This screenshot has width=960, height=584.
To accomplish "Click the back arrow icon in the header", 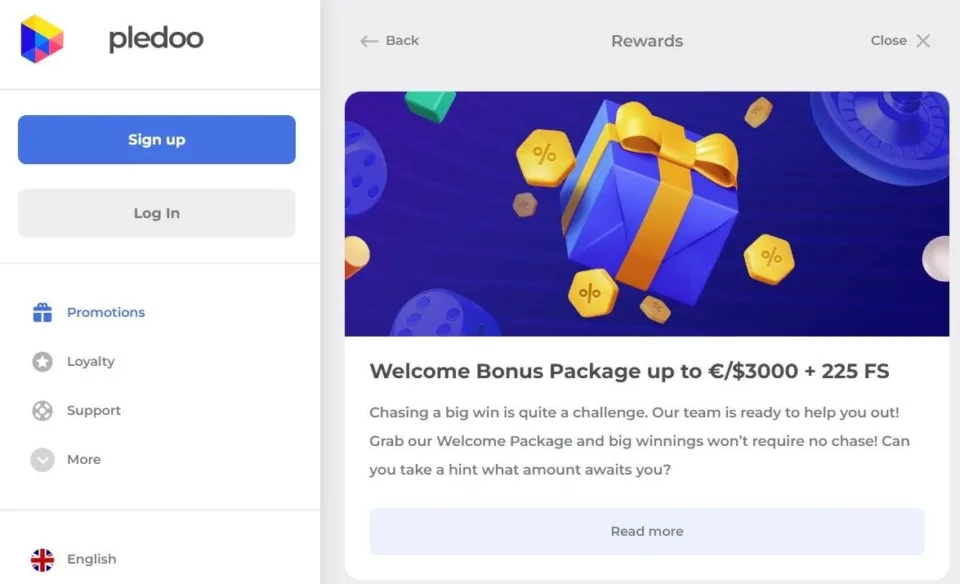I will tap(368, 41).
